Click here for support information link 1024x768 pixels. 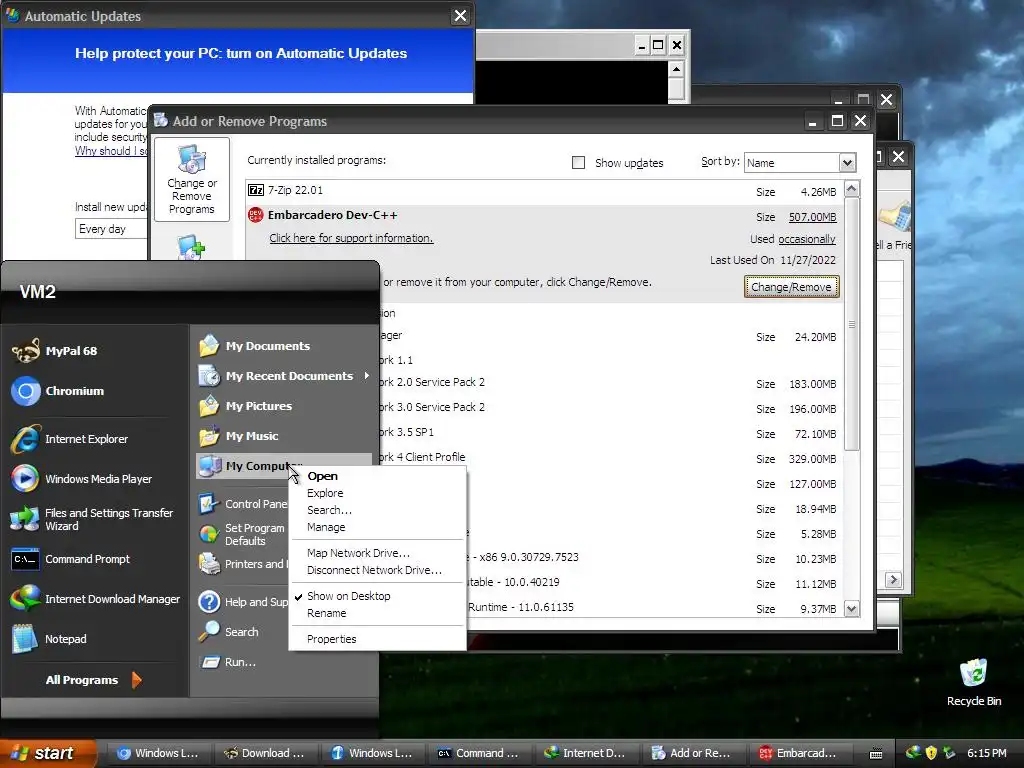pyautogui.click(x=351, y=238)
